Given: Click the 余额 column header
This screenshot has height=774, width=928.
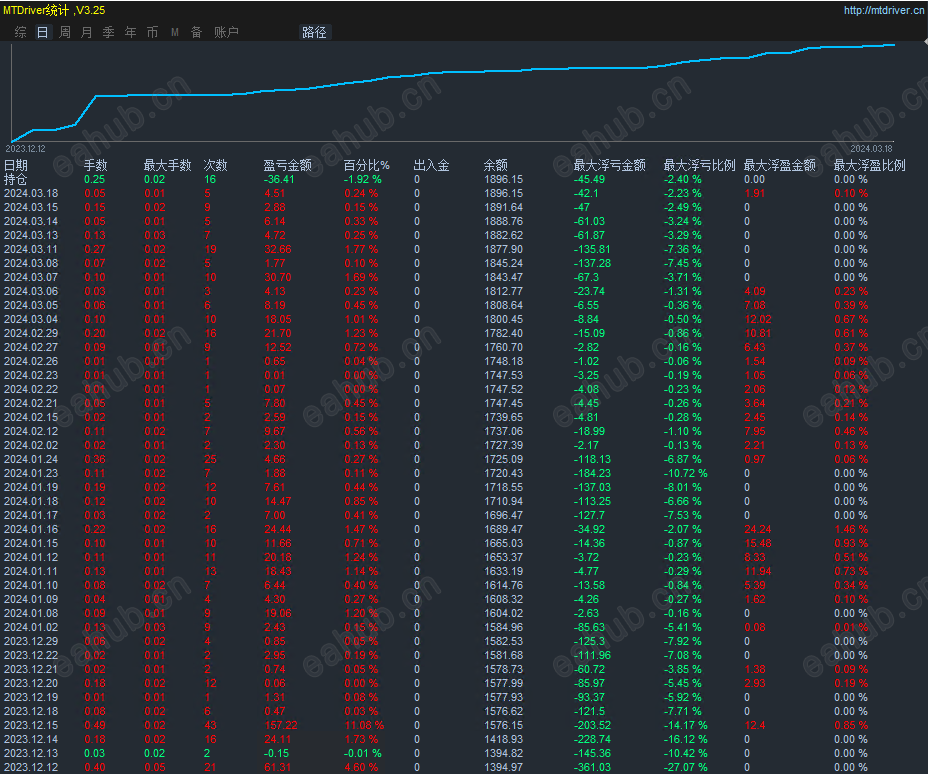Looking at the screenshot, I should point(495,165).
